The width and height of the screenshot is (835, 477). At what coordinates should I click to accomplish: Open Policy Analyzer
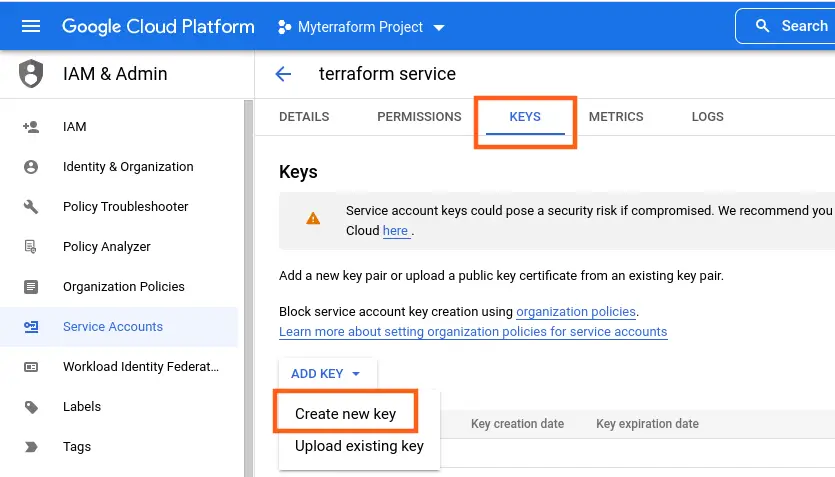click(107, 246)
